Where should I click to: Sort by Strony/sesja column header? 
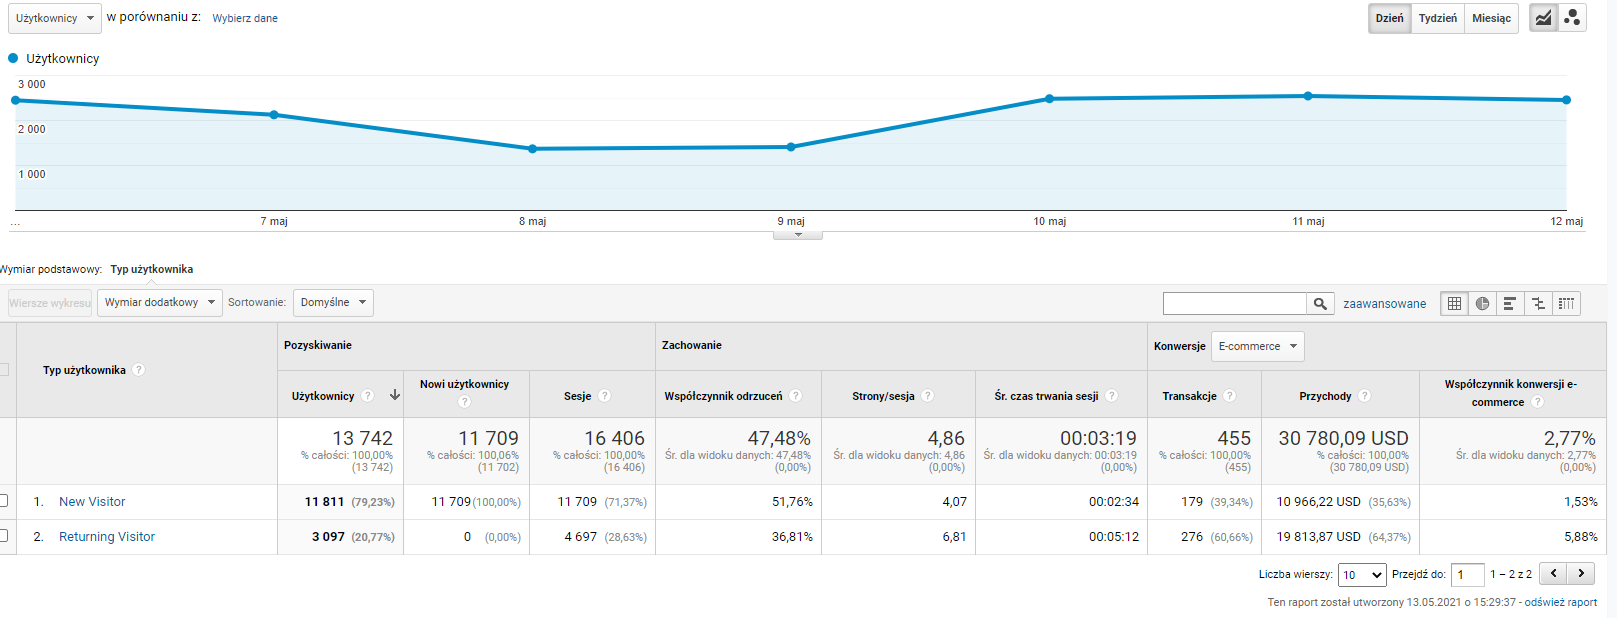pyautogui.click(x=883, y=396)
